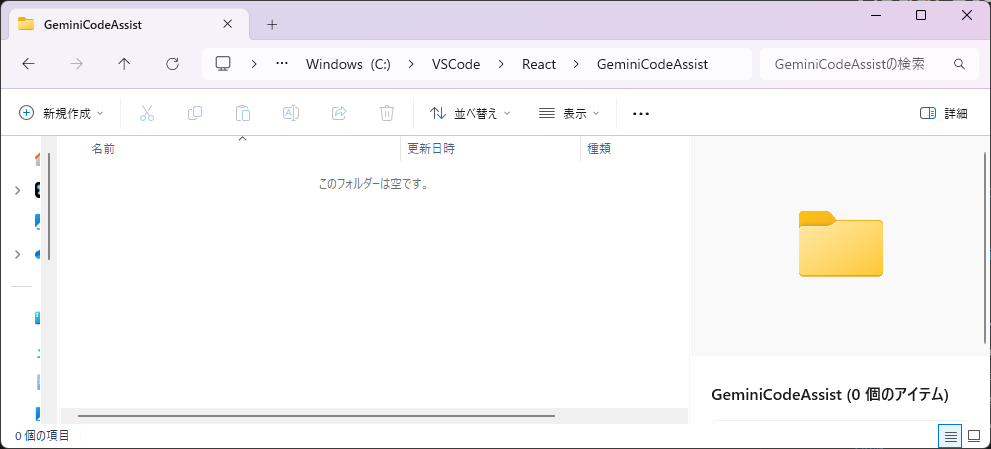Screen dimensions: 991x449
Task: Show hidden path segments via ellipsis in address bar
Action: (283, 64)
